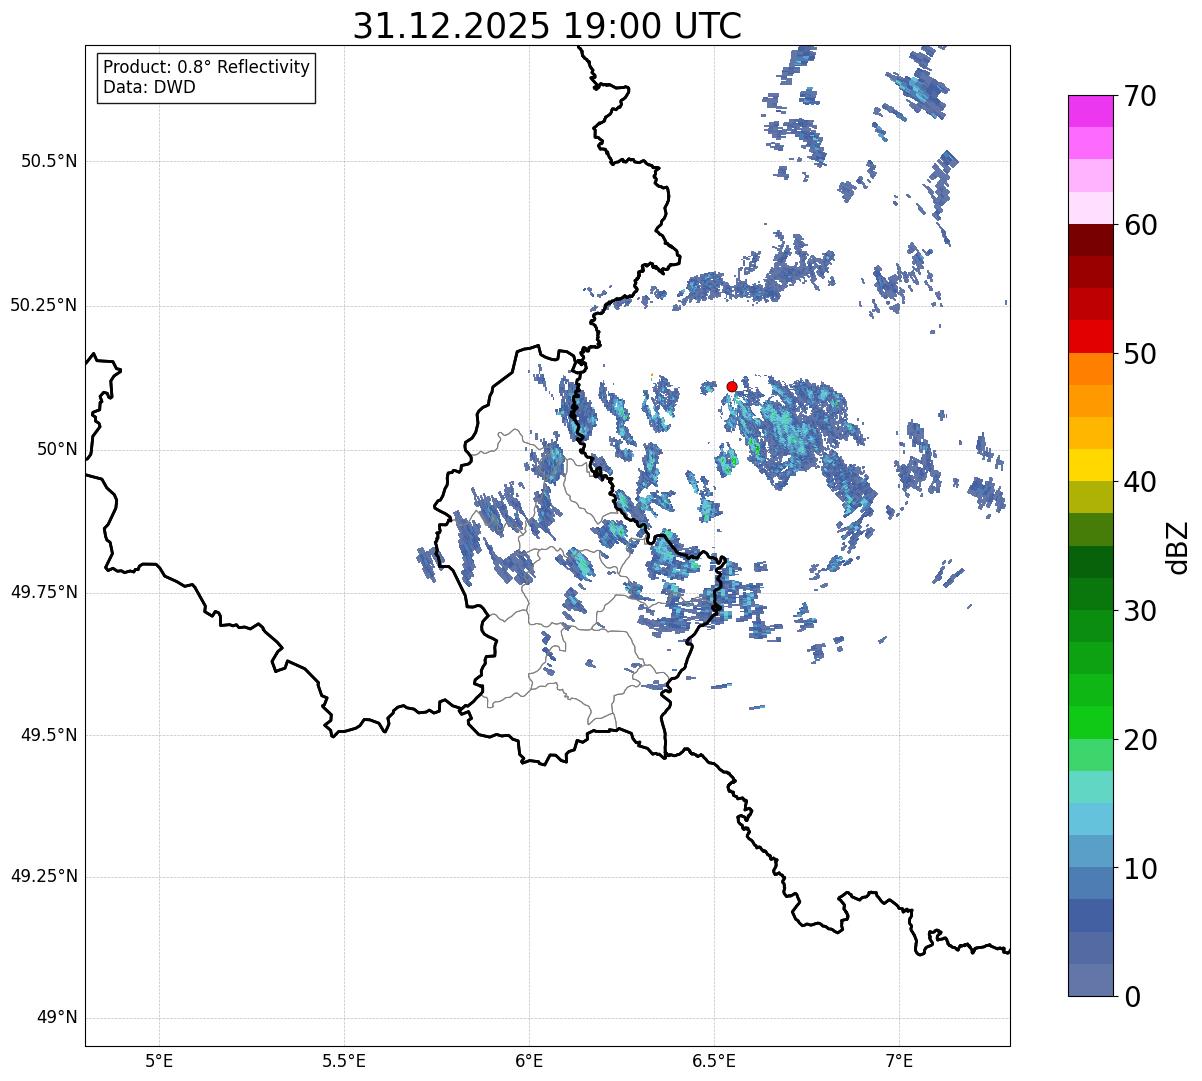Click the colorbar tick label "20"
This screenshot has height=1081, width=1202.
click(x=1140, y=740)
